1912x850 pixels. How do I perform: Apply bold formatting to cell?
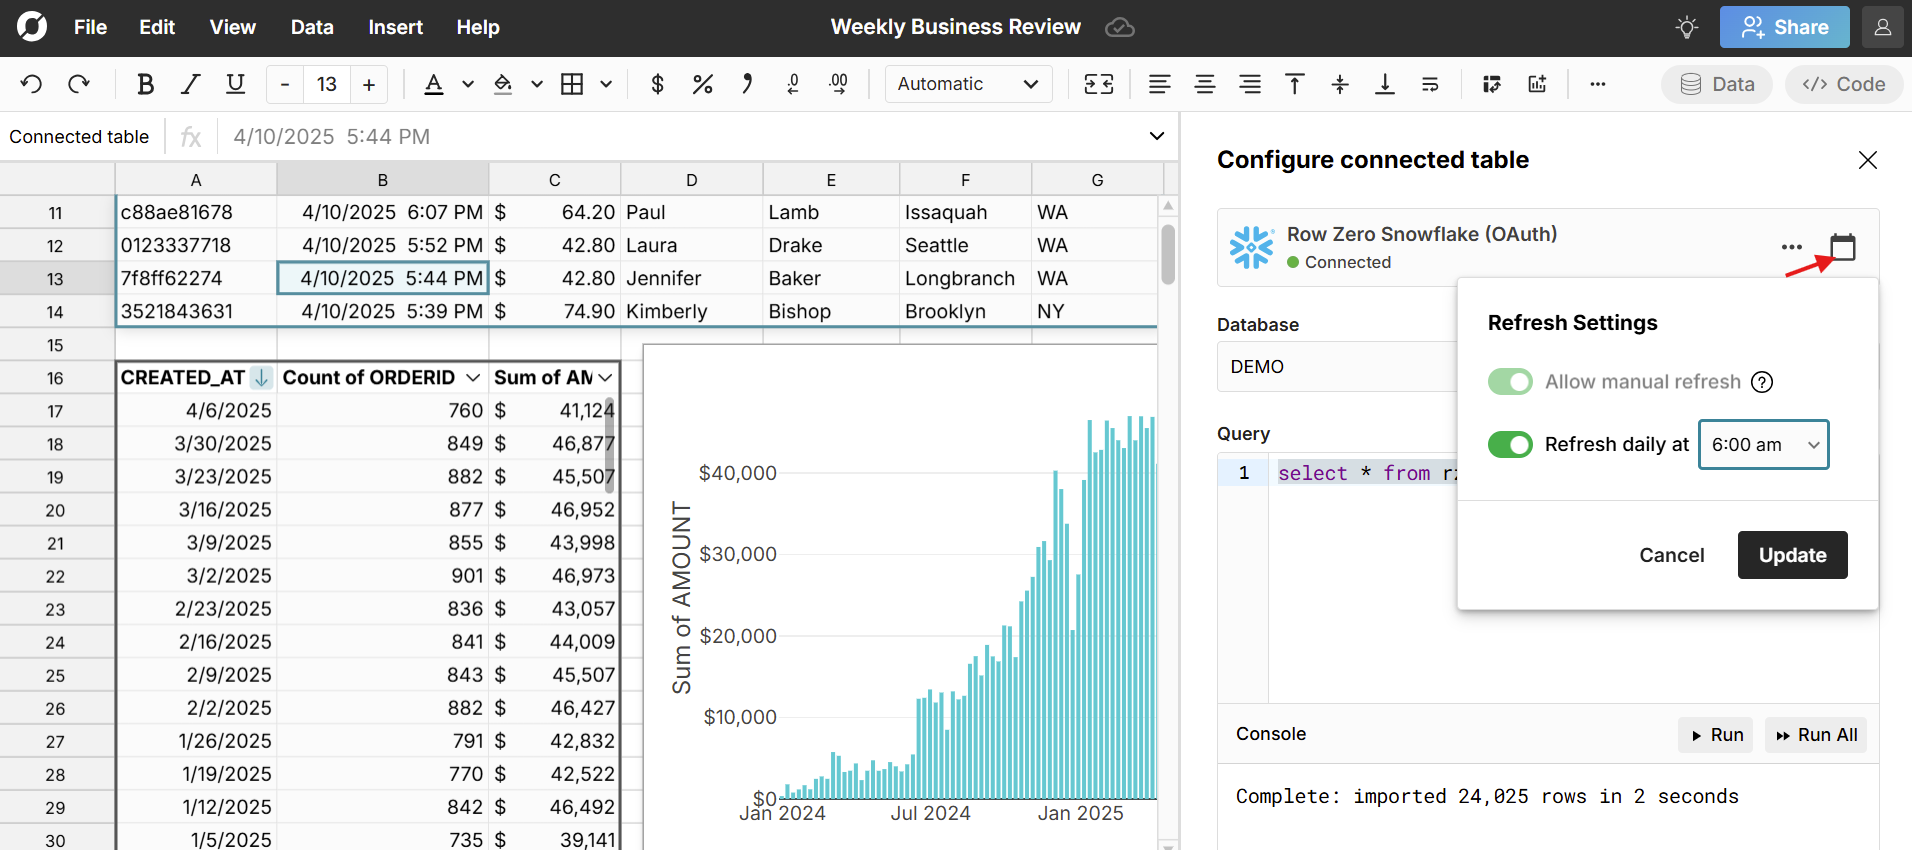tap(145, 85)
